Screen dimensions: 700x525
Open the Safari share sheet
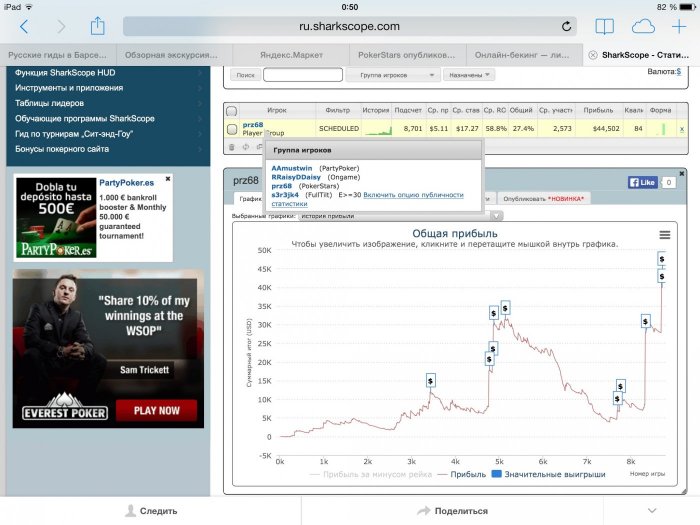97,26
